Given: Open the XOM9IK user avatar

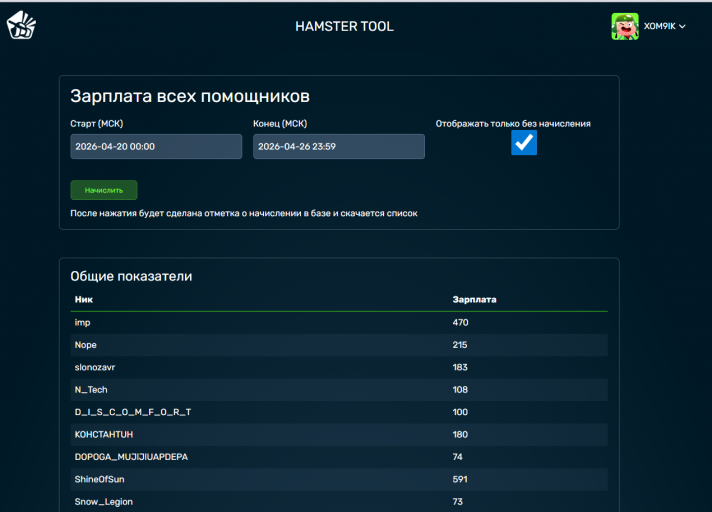Looking at the screenshot, I should pos(625,26).
